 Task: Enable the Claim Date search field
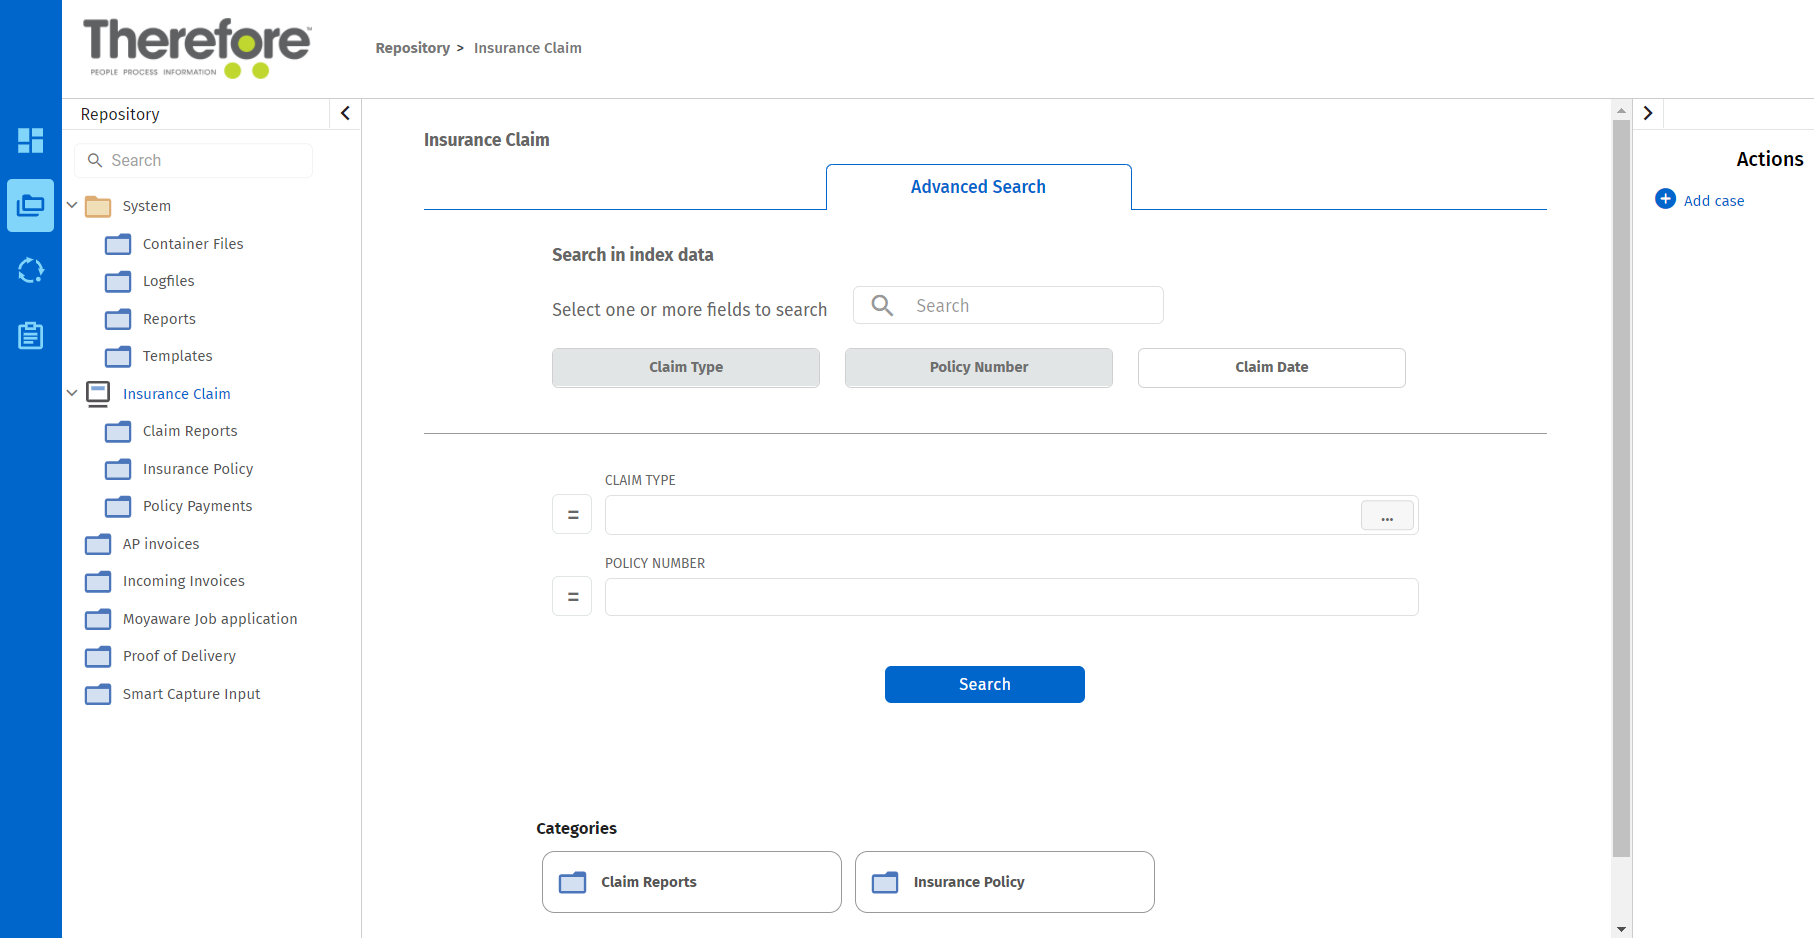1271,367
